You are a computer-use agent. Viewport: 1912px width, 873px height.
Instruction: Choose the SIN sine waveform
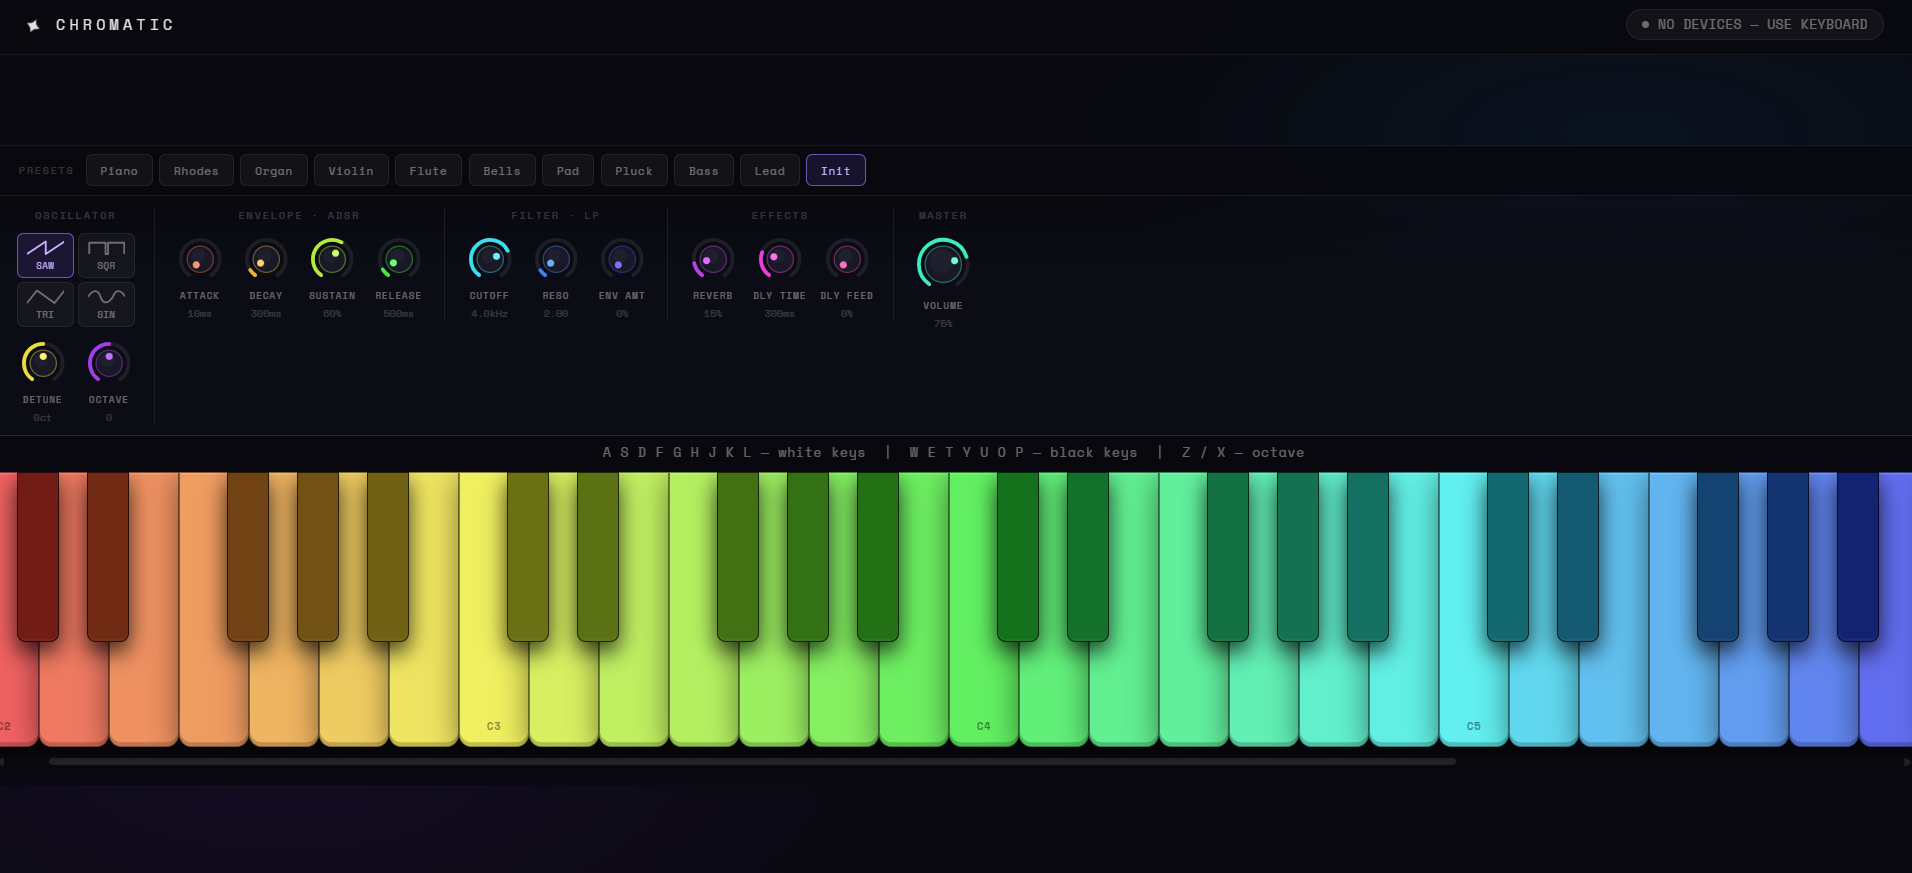click(106, 304)
